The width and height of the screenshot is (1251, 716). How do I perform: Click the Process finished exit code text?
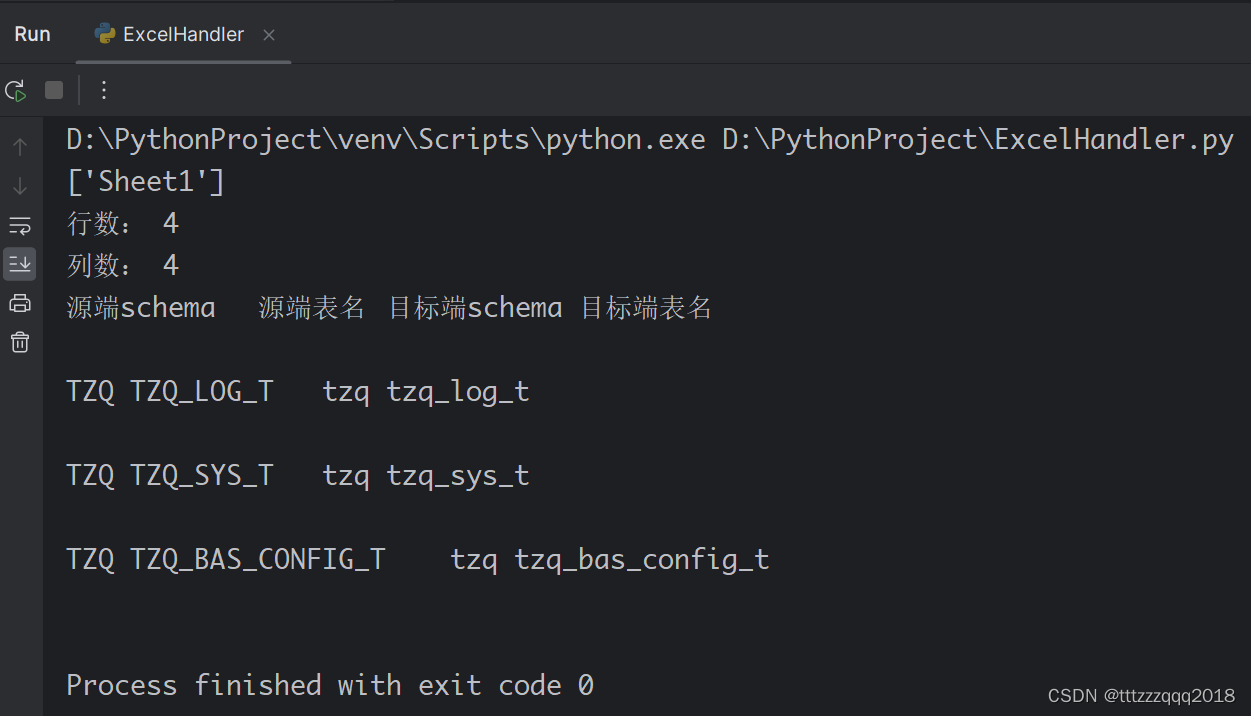click(329, 684)
